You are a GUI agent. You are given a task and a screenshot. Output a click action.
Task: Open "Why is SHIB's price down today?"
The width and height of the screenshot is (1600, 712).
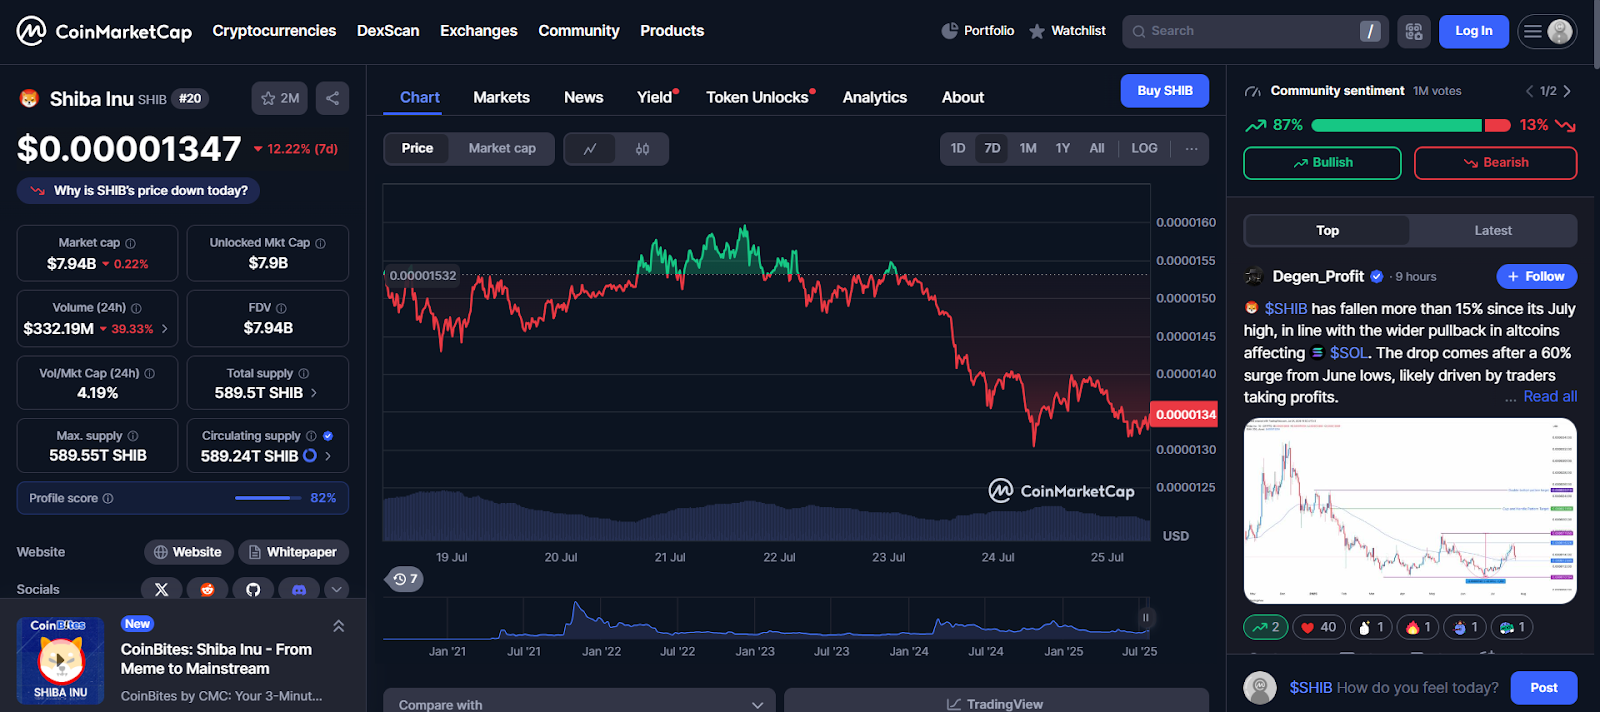pos(139,191)
